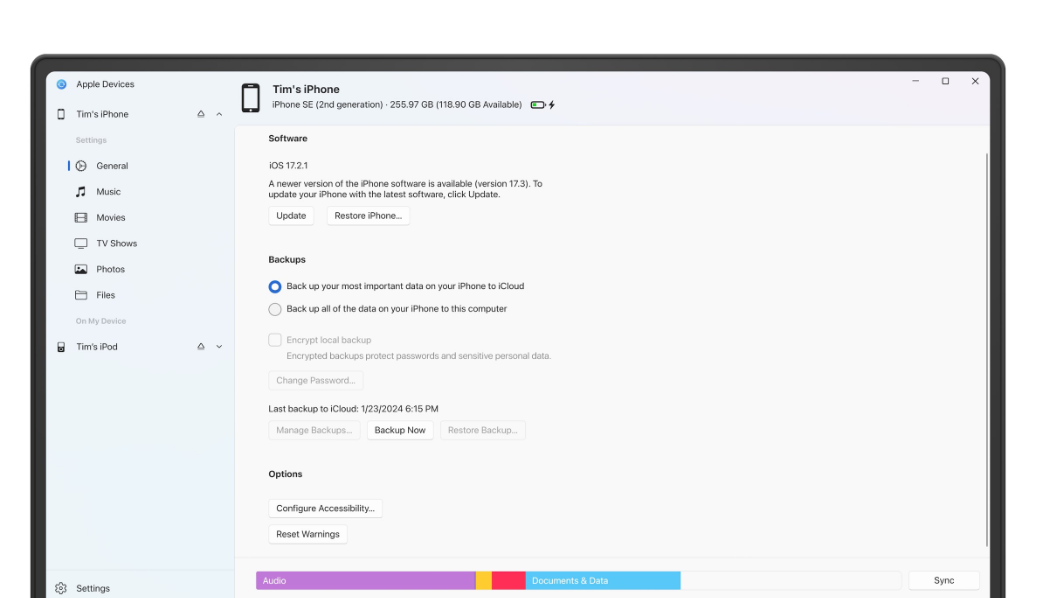Maximize the Apple Devices window

pyautogui.click(x=945, y=81)
